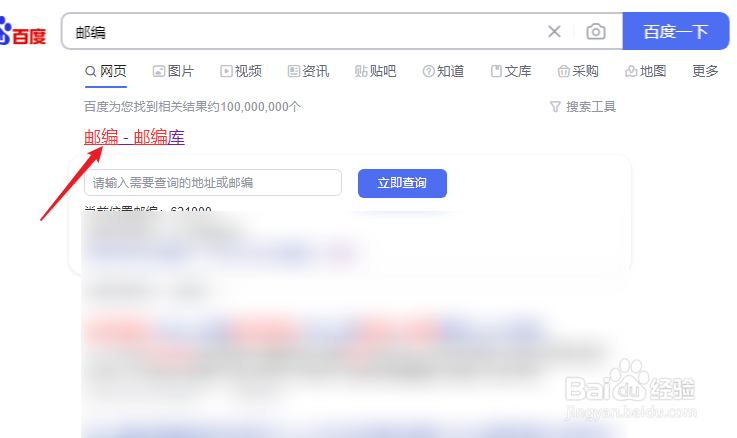Click the 立即查询 button

402,183
